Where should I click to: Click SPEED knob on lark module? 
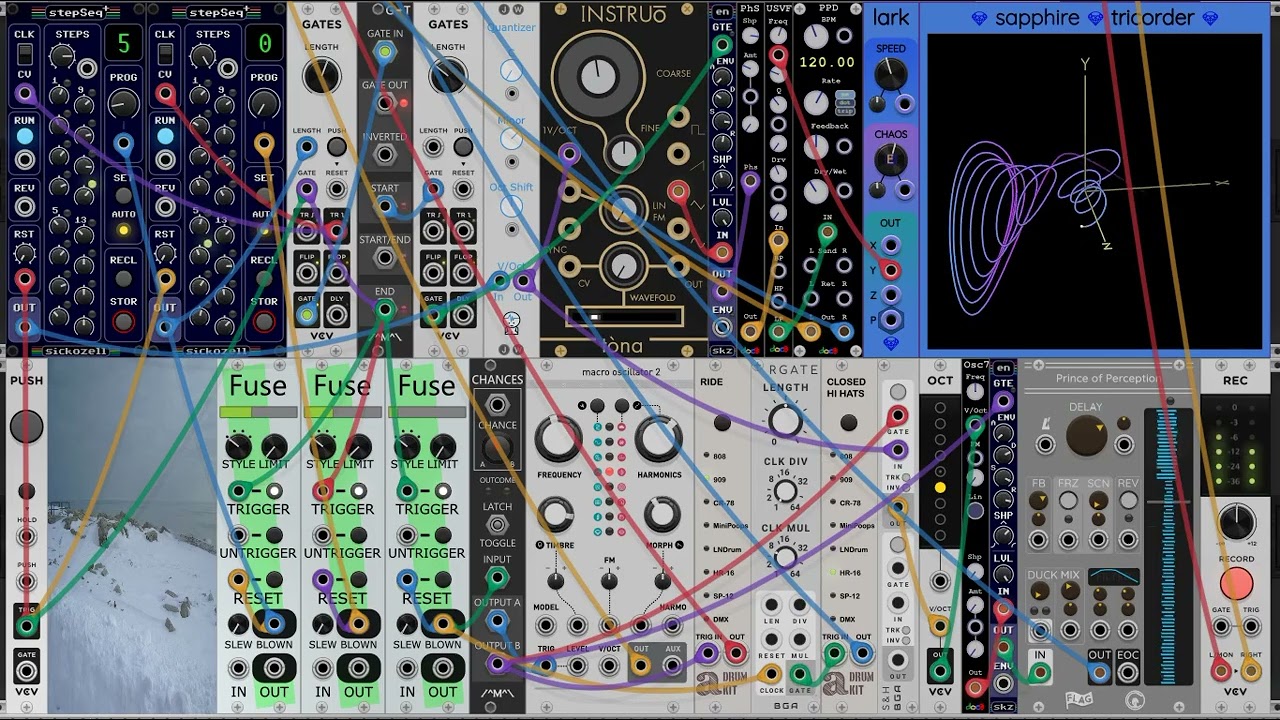pyautogui.click(x=890, y=75)
